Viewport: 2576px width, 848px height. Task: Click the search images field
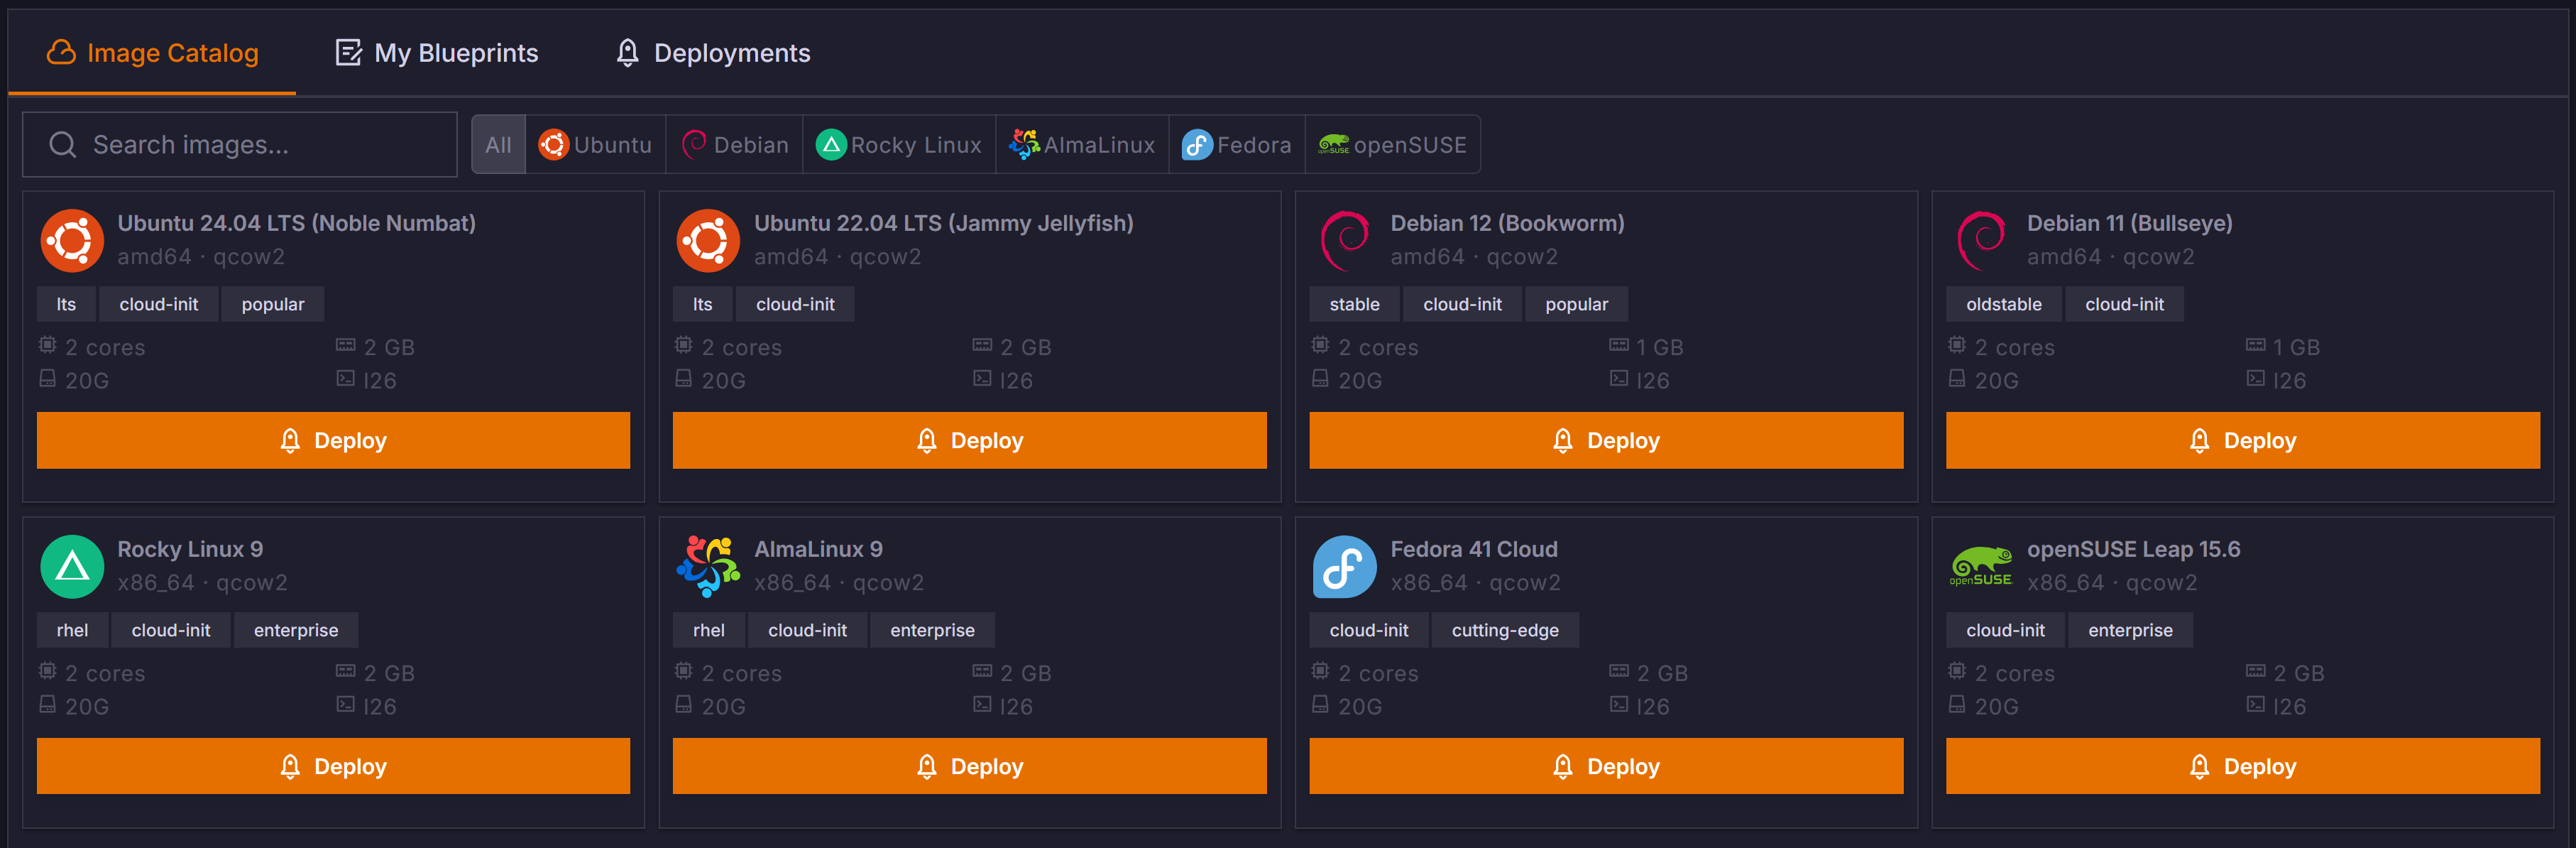coord(240,144)
